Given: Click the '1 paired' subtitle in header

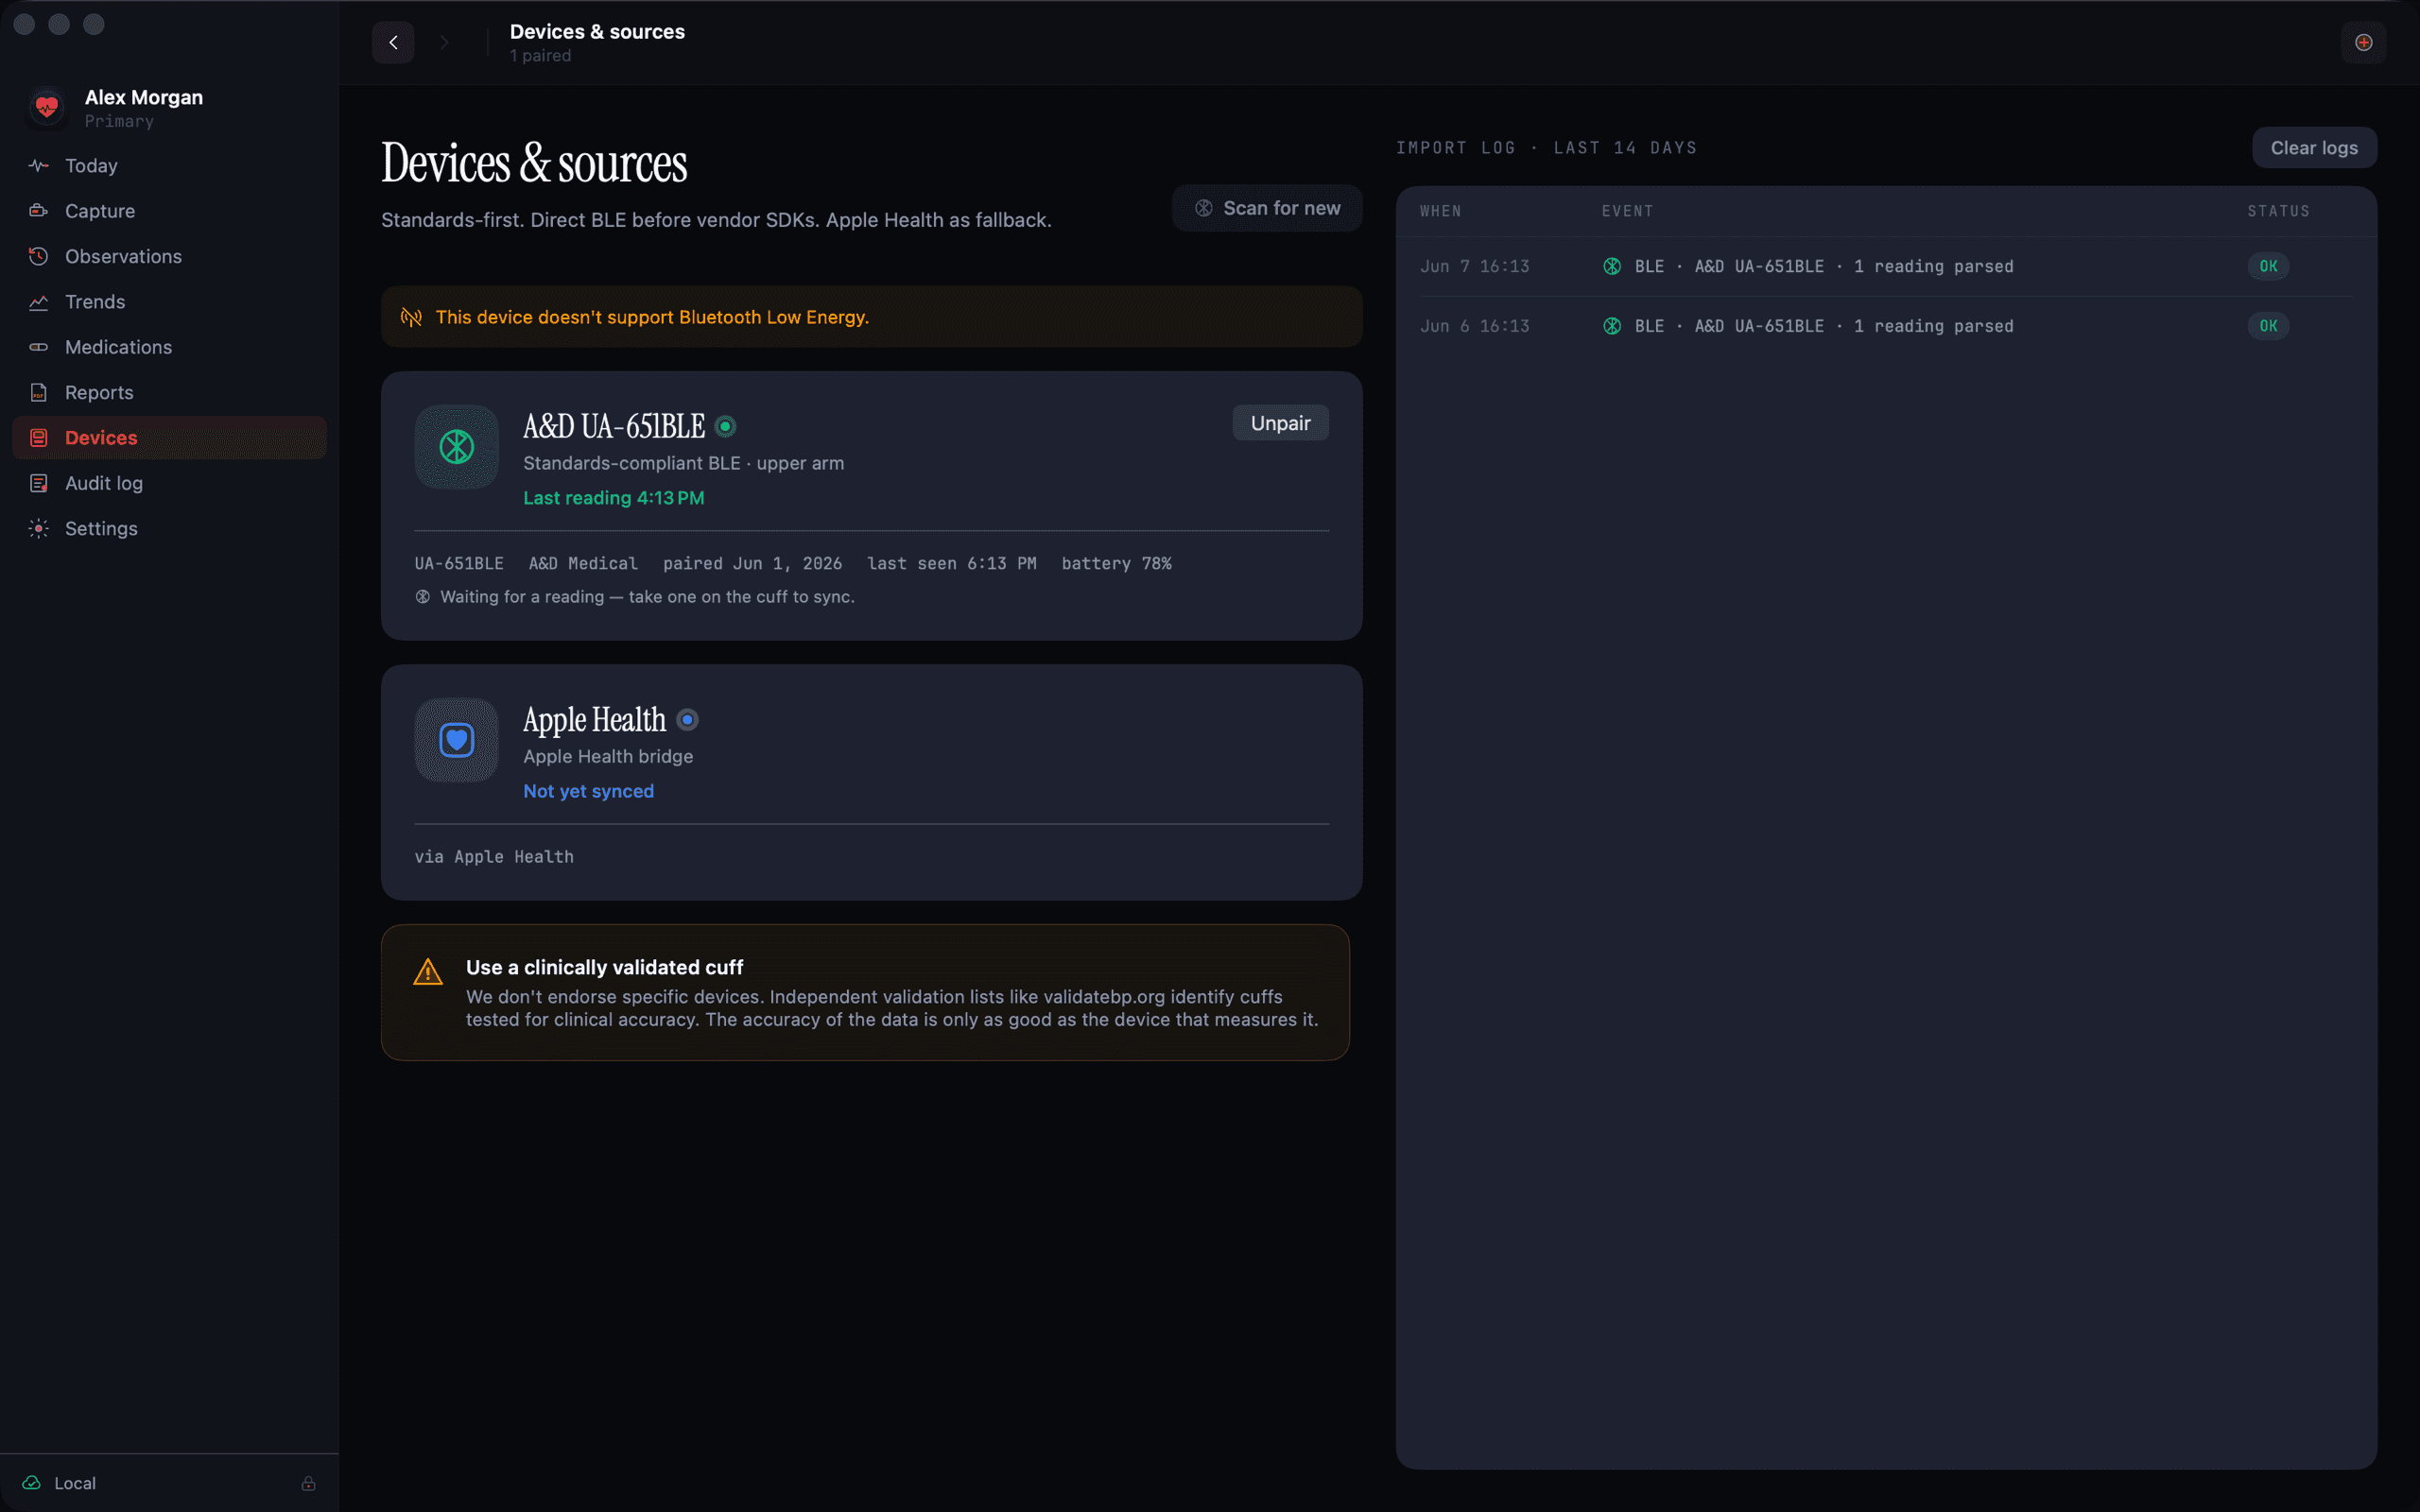Looking at the screenshot, I should pos(541,56).
